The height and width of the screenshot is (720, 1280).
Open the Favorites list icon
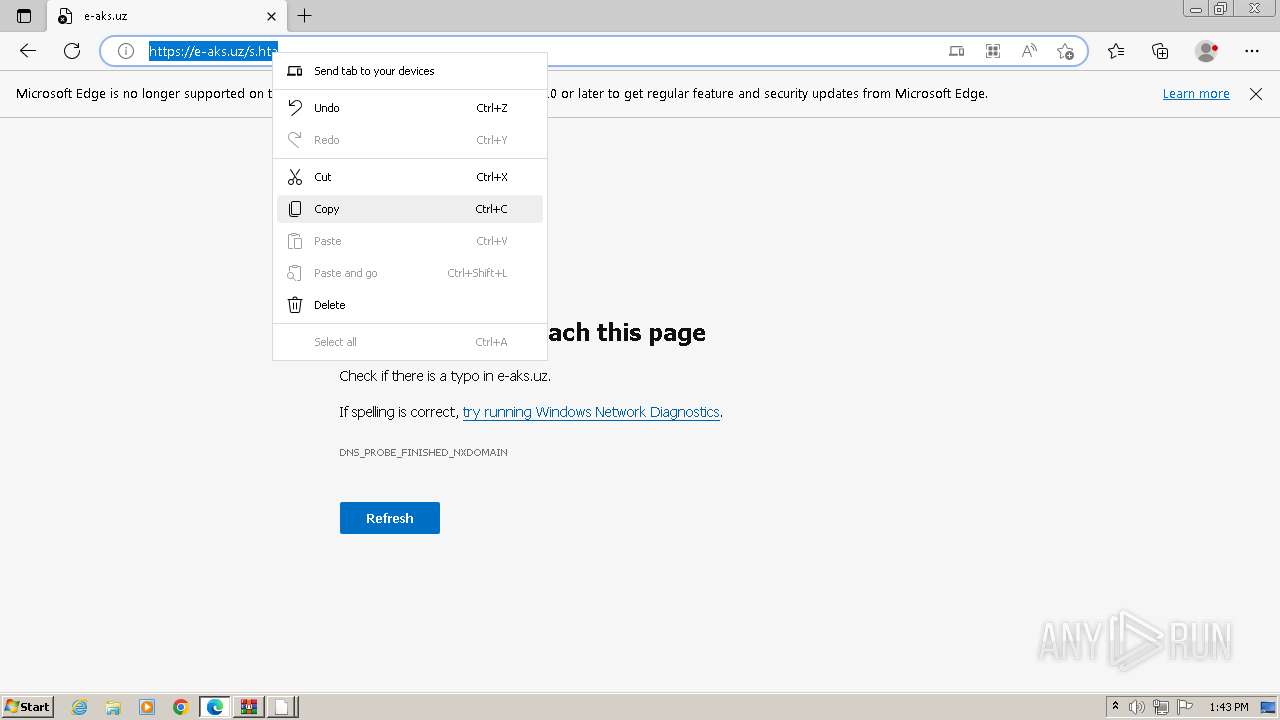click(x=1116, y=51)
